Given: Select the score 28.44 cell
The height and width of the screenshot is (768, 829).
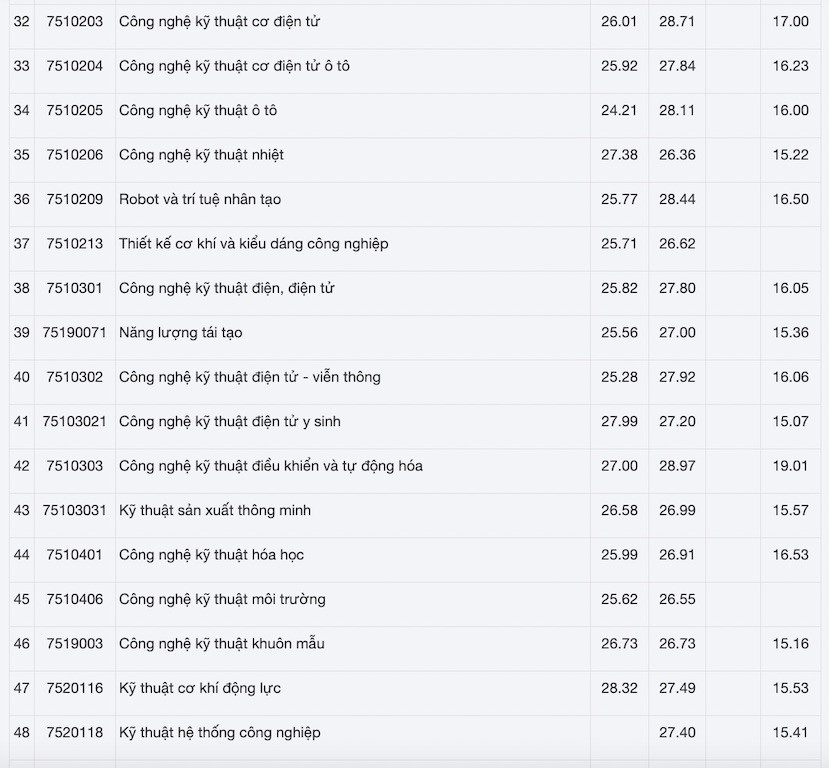Looking at the screenshot, I should point(677,199).
